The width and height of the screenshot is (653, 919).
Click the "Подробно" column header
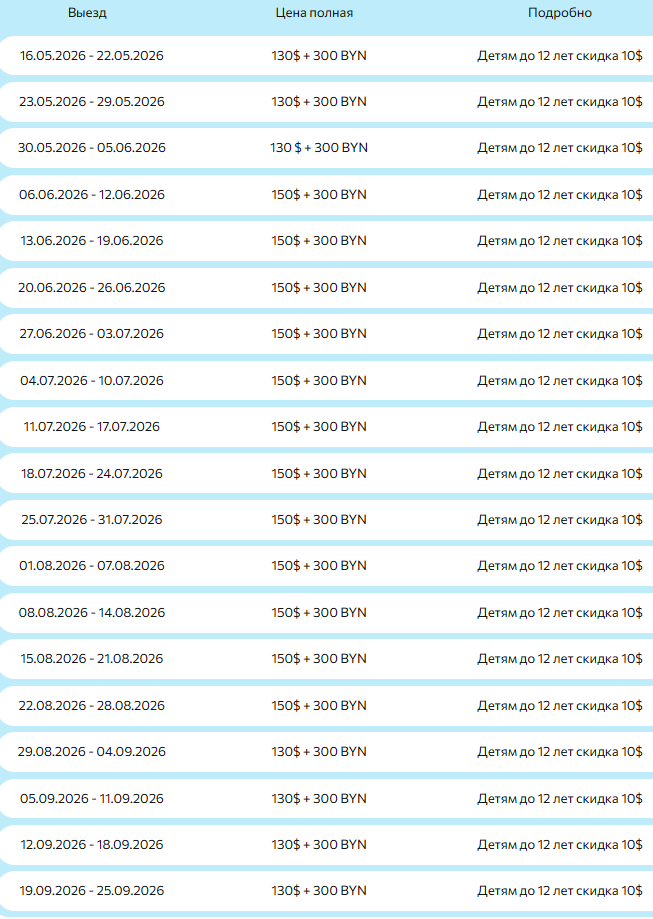pos(559,13)
